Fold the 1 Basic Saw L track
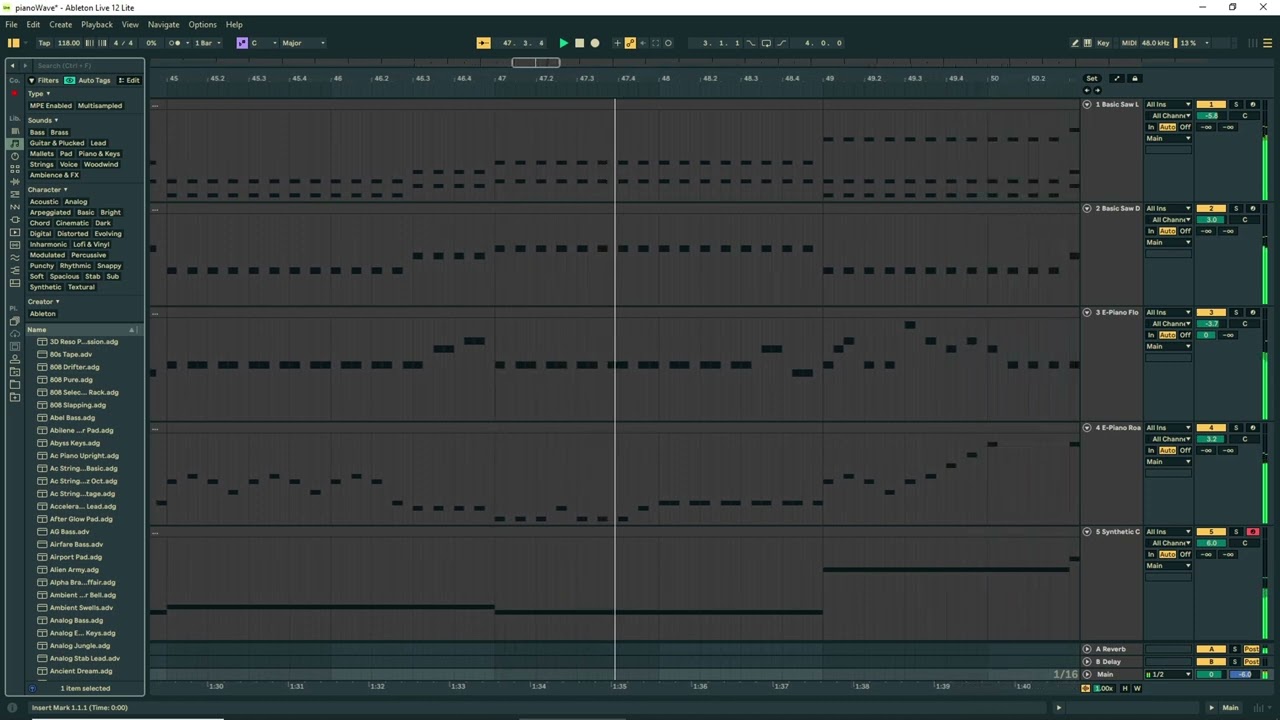Image resolution: width=1280 pixels, height=720 pixels. coord(1087,104)
